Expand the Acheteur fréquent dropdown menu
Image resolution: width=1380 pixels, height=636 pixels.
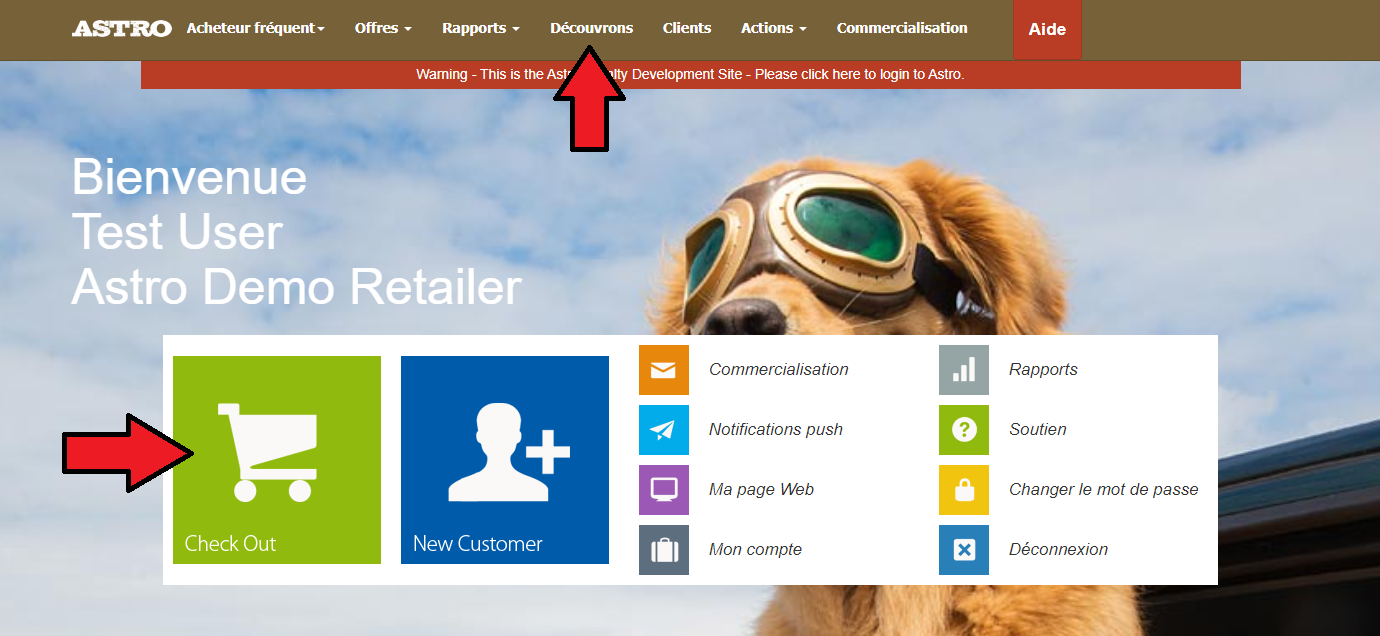255,28
